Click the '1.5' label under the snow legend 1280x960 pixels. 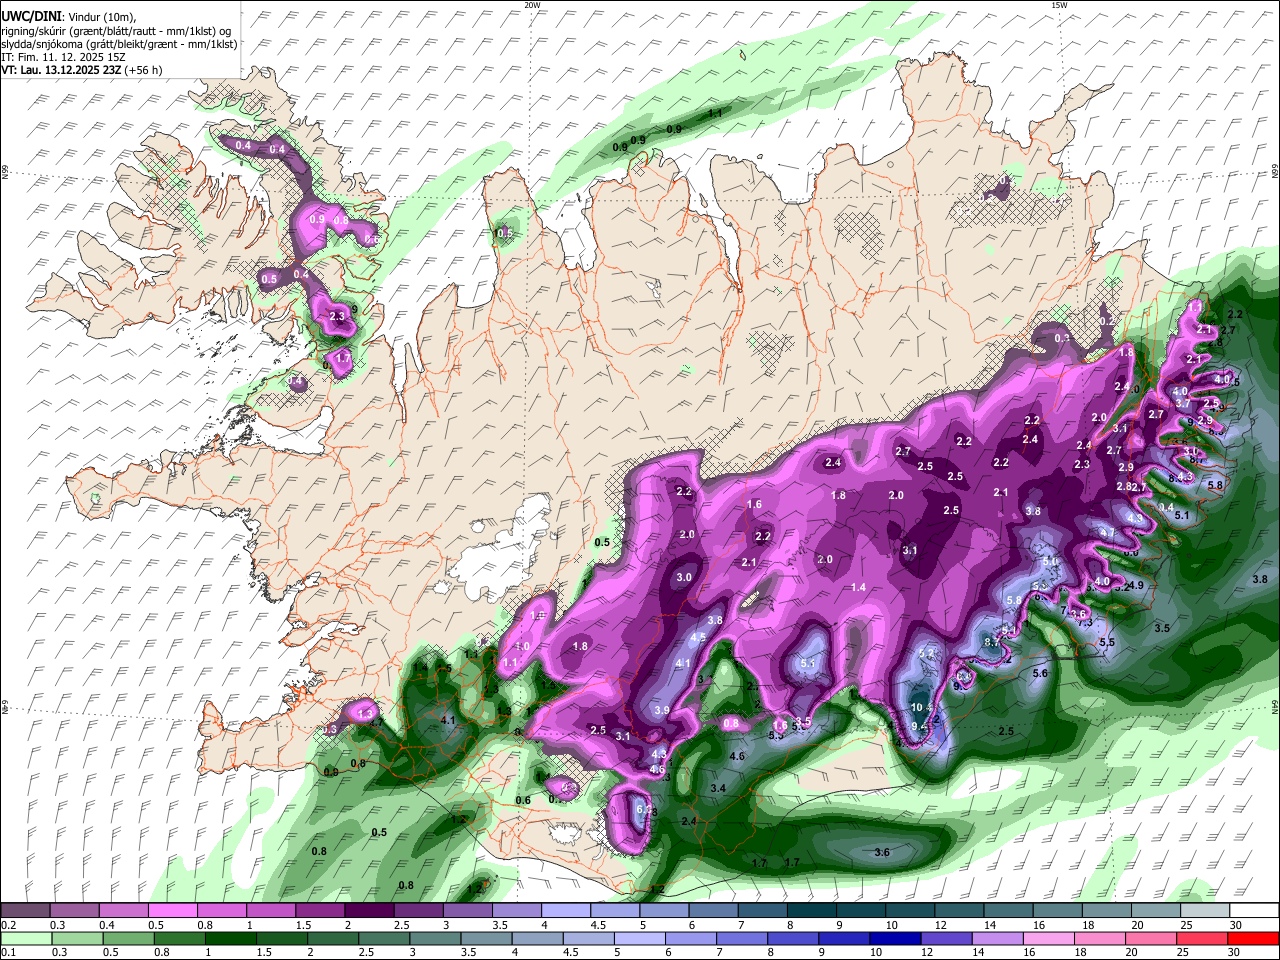coord(302,925)
